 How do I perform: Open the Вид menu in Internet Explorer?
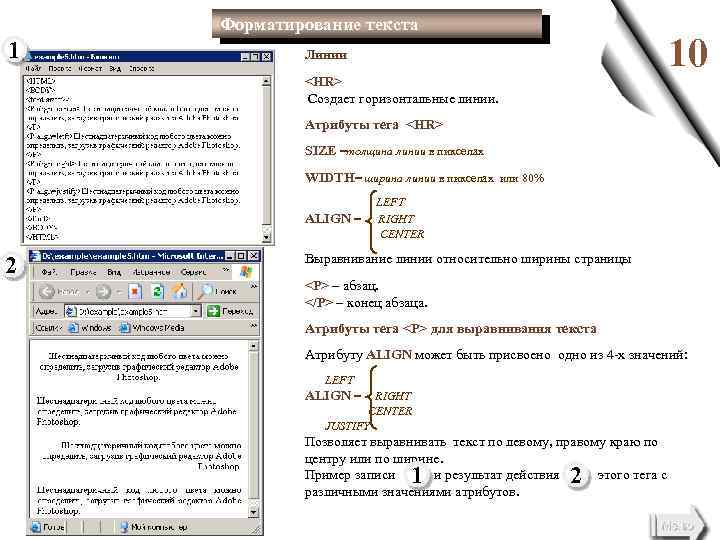[x=114, y=272]
